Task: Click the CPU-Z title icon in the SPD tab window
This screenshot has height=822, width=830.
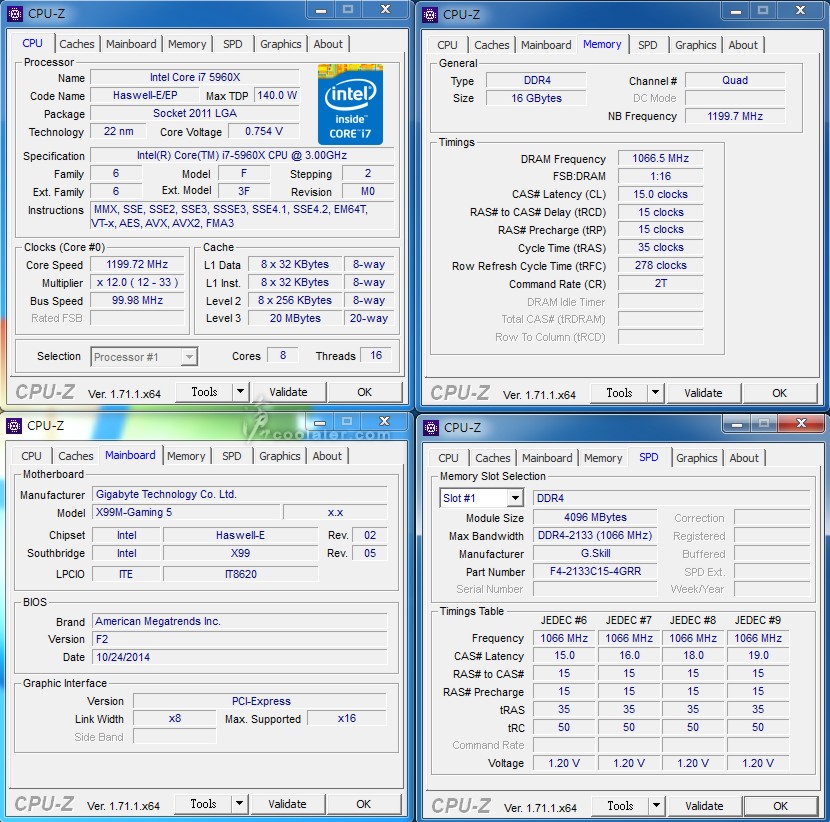Action: coord(431,428)
